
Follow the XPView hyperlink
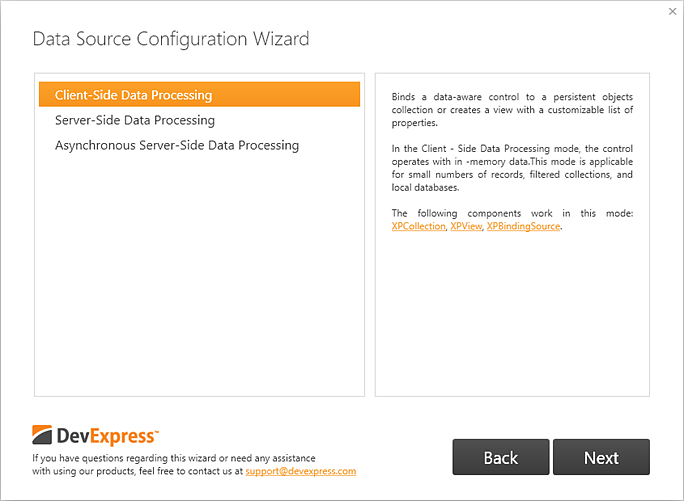[465, 226]
